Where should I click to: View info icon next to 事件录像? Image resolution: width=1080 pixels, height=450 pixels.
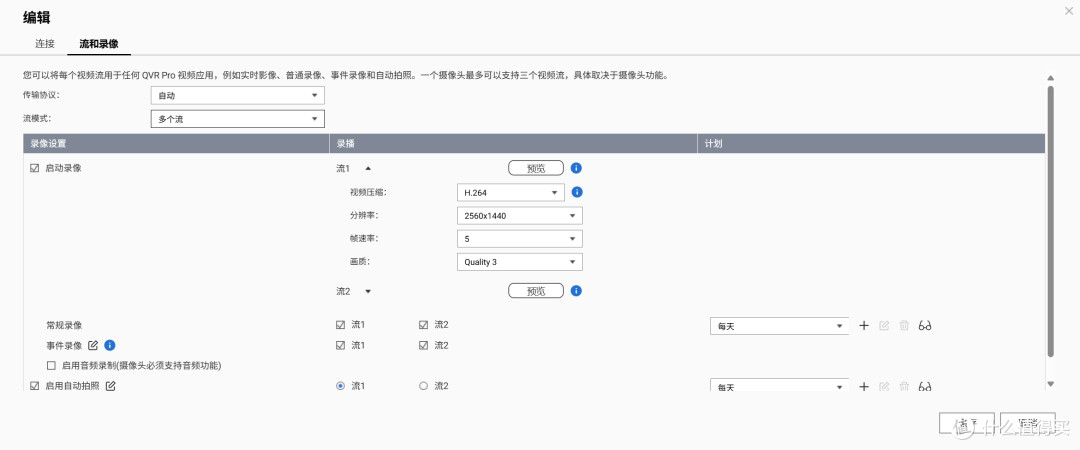click(110, 345)
